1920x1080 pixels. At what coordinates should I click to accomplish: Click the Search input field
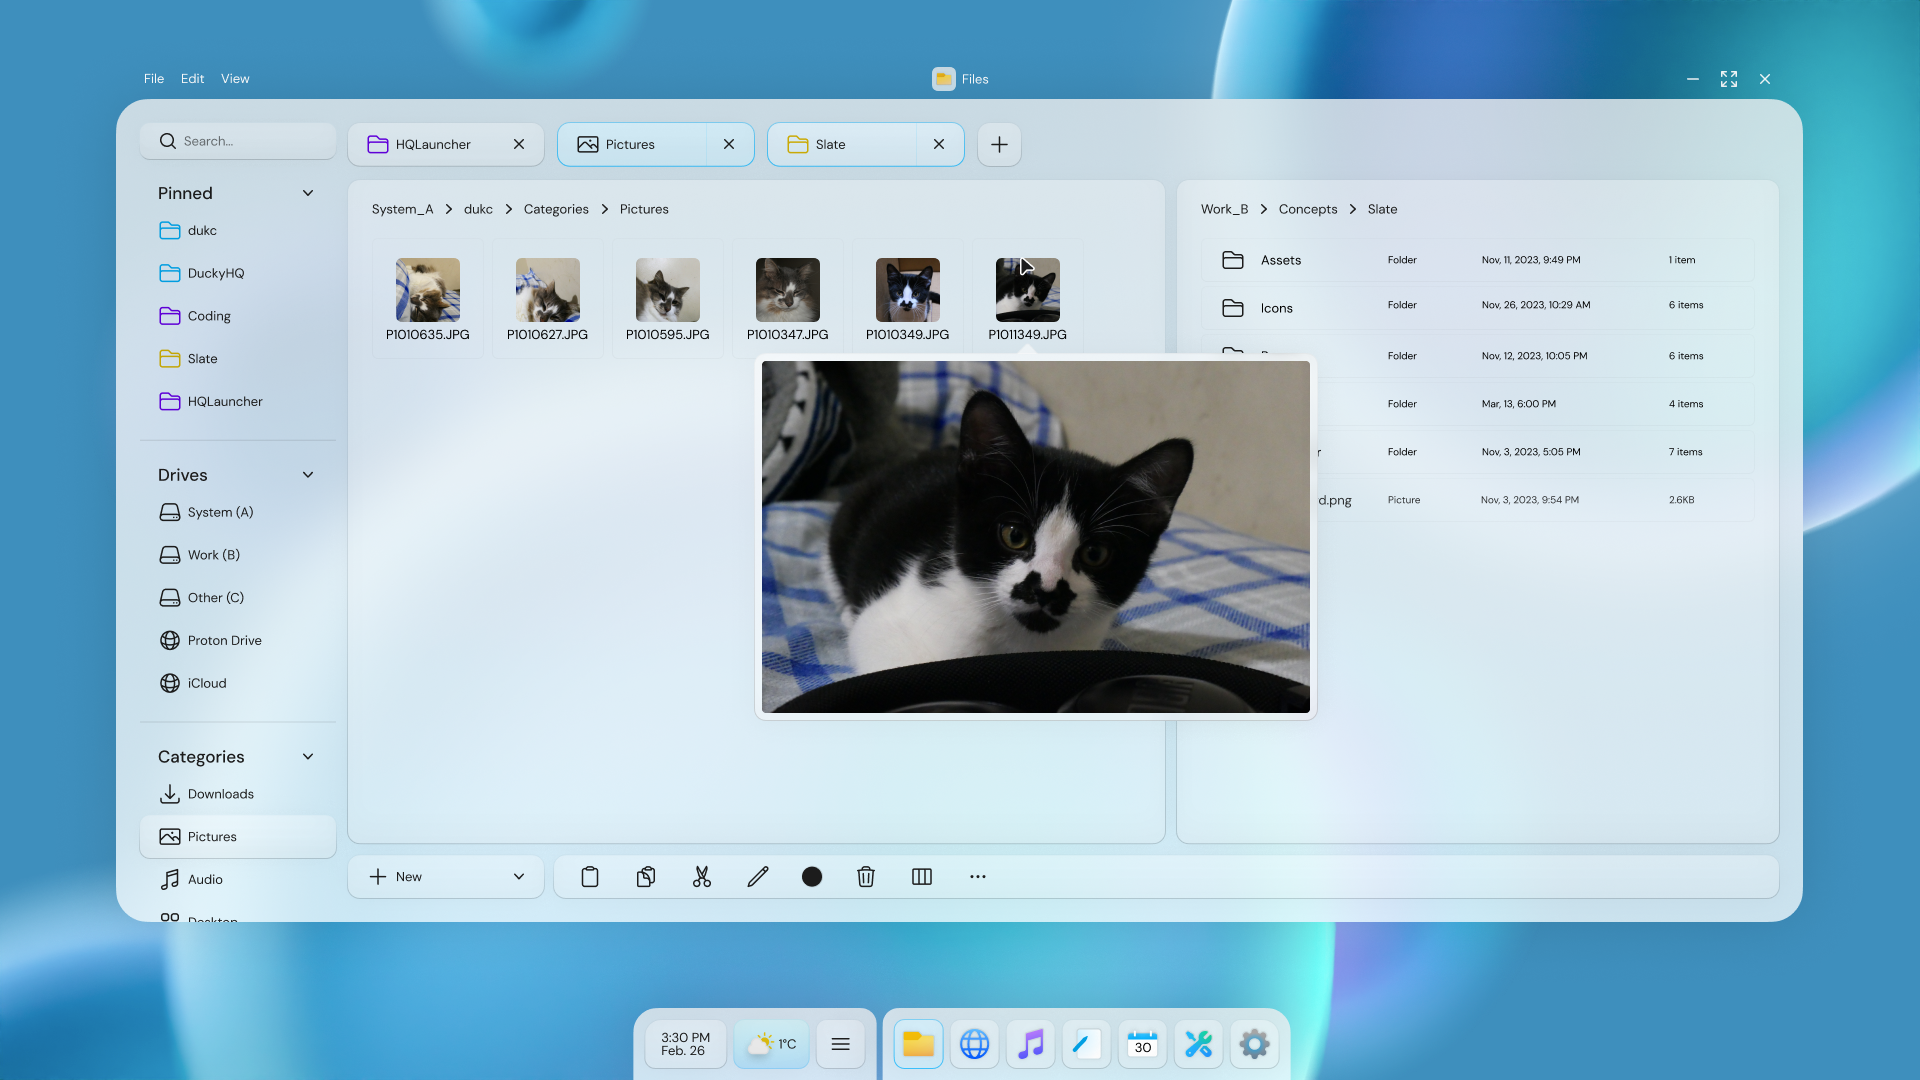pos(238,141)
